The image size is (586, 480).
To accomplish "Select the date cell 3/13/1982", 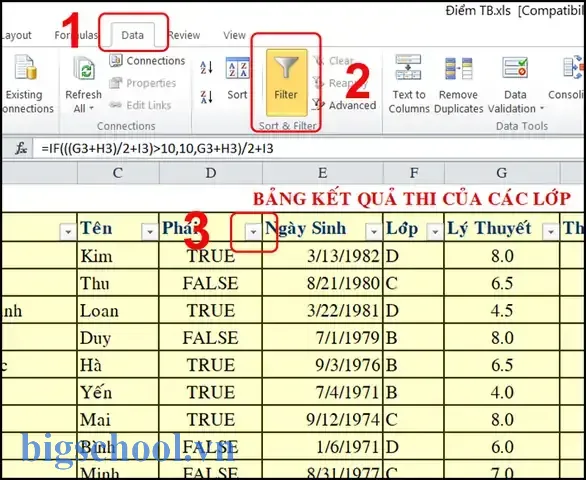I will 323,256.
